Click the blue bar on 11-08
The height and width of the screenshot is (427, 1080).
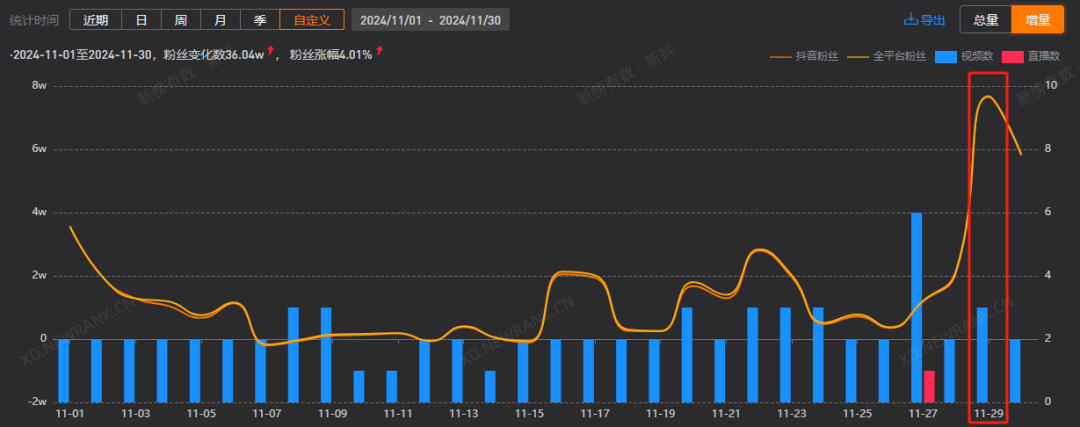tap(293, 355)
